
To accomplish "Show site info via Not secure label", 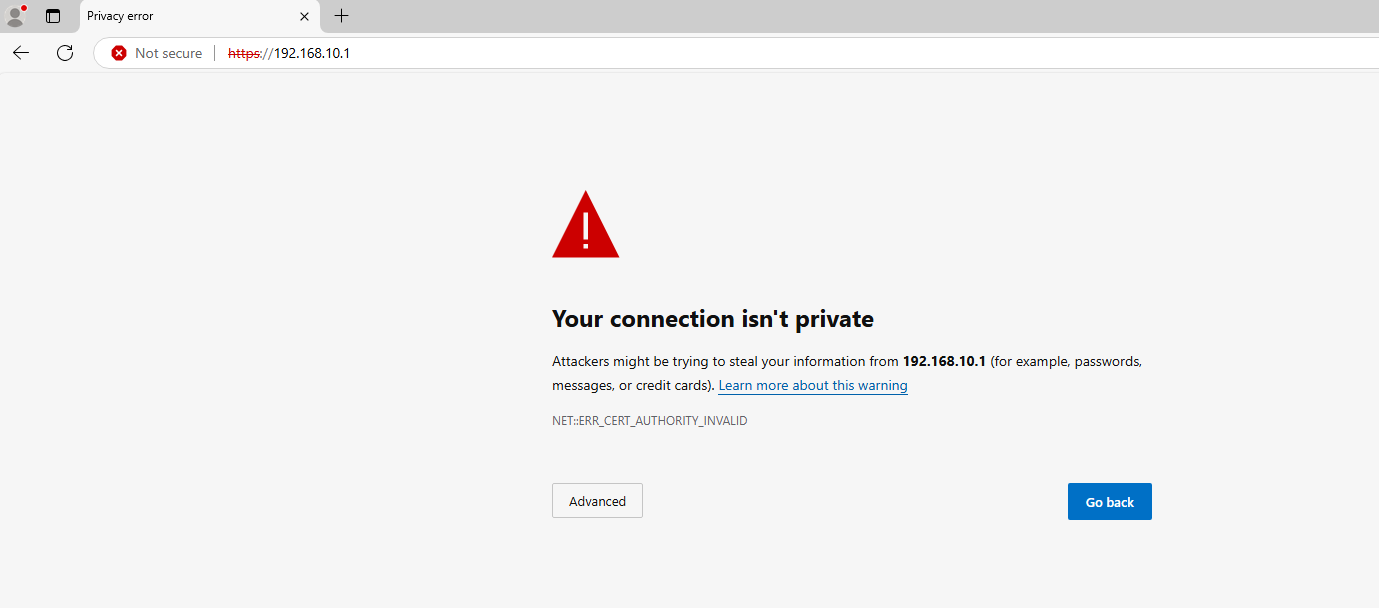I will (x=168, y=53).
